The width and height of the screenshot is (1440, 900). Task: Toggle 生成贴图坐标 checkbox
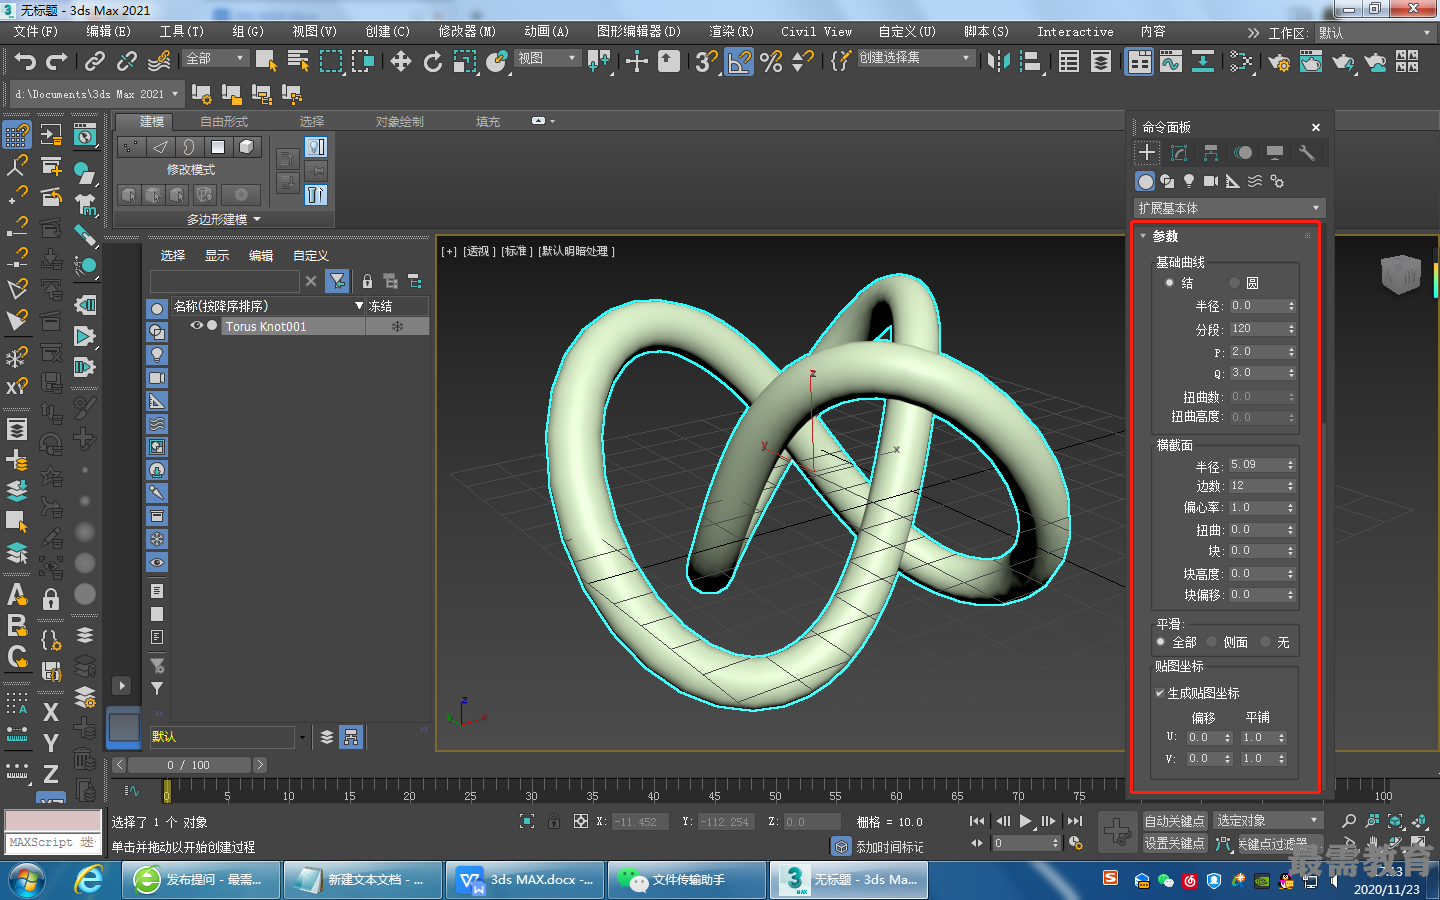pyautogui.click(x=1160, y=693)
